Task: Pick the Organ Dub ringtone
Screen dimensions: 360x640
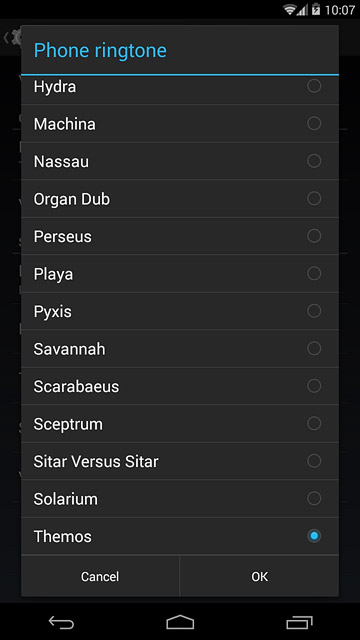Action: click(180, 199)
